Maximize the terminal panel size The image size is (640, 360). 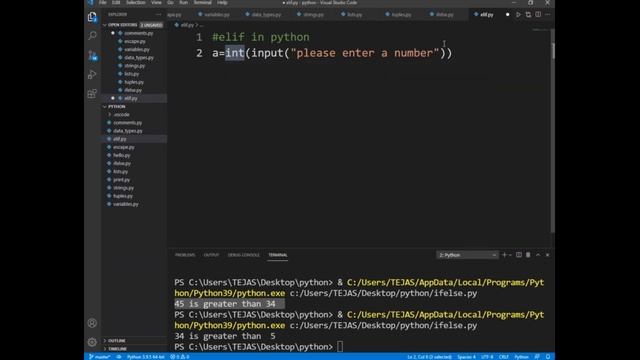pyautogui.click(x=538, y=255)
